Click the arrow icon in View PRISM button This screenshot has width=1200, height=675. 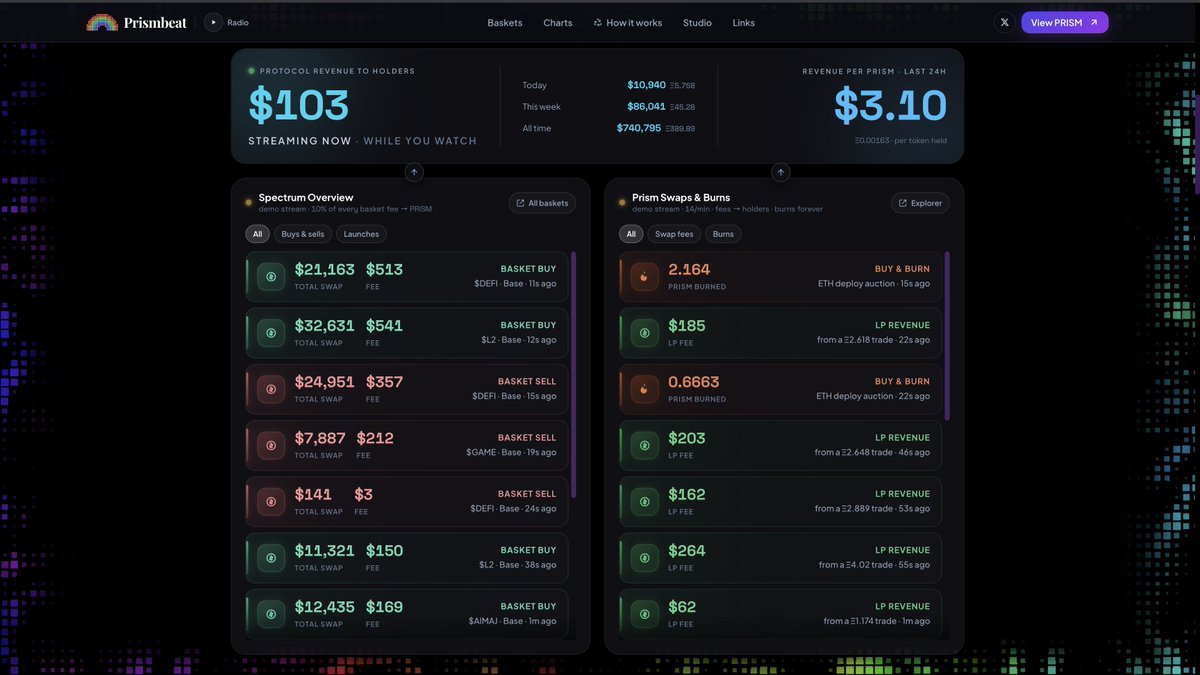pyautogui.click(x=1093, y=22)
